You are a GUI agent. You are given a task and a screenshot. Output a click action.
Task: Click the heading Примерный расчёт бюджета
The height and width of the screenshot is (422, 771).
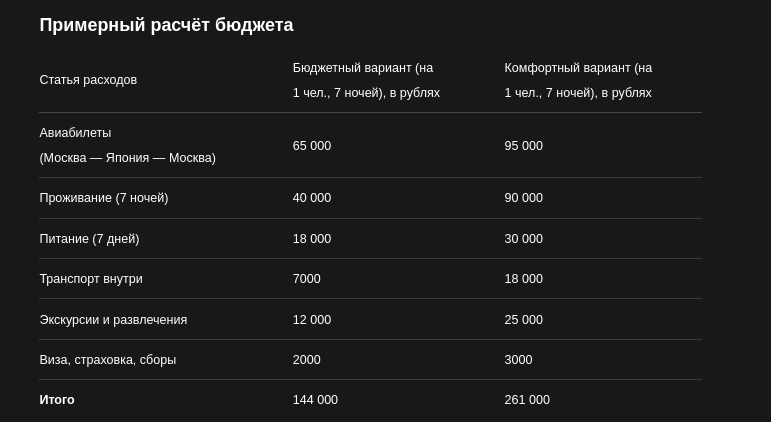click(x=166, y=25)
